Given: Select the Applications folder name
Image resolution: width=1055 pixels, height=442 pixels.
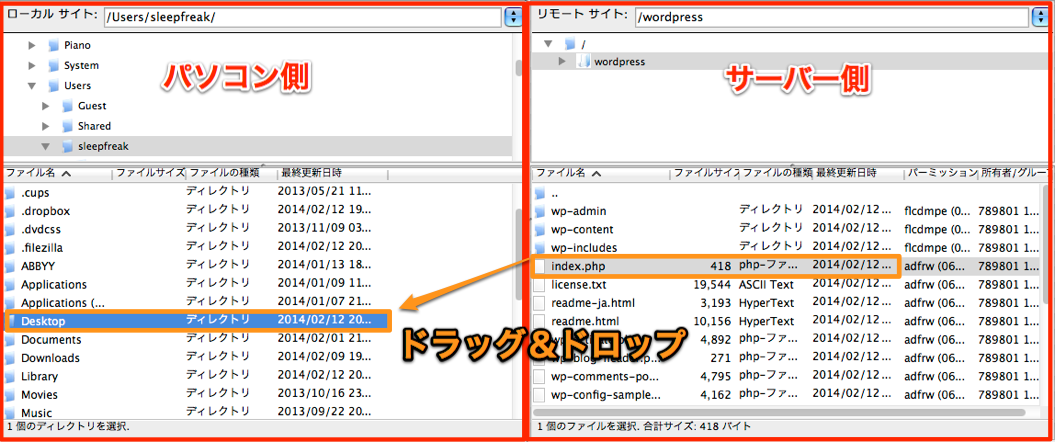Looking at the screenshot, I should pyautogui.click(x=54, y=285).
